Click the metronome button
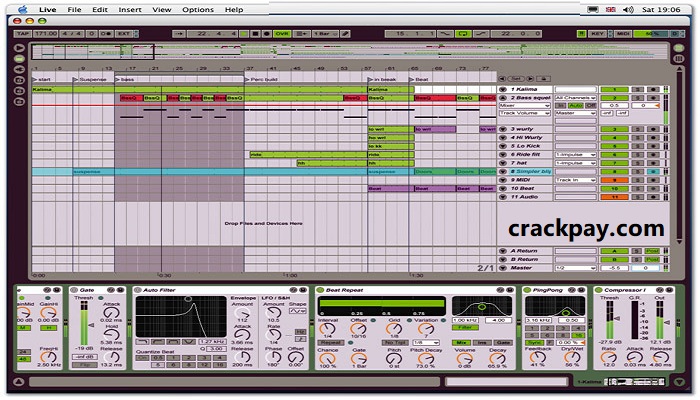The width and height of the screenshot is (700, 400). click(x=106, y=34)
